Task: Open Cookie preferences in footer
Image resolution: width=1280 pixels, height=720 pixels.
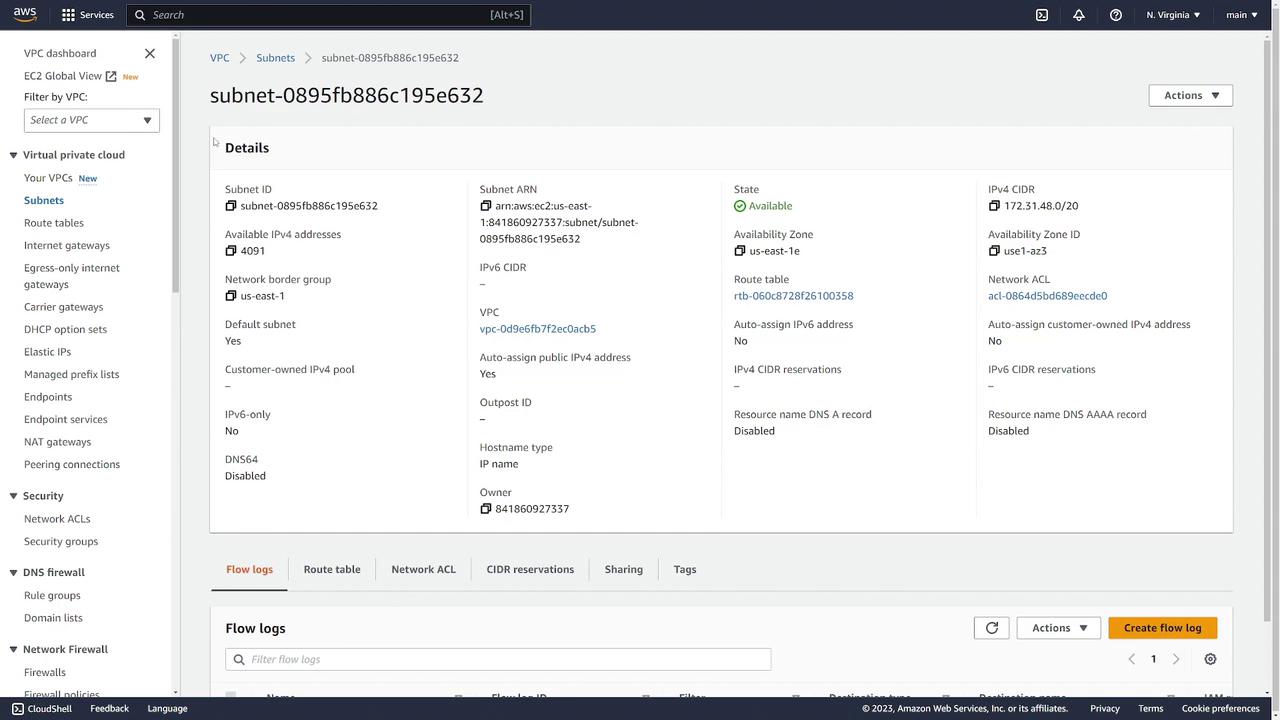Action: [1220, 709]
